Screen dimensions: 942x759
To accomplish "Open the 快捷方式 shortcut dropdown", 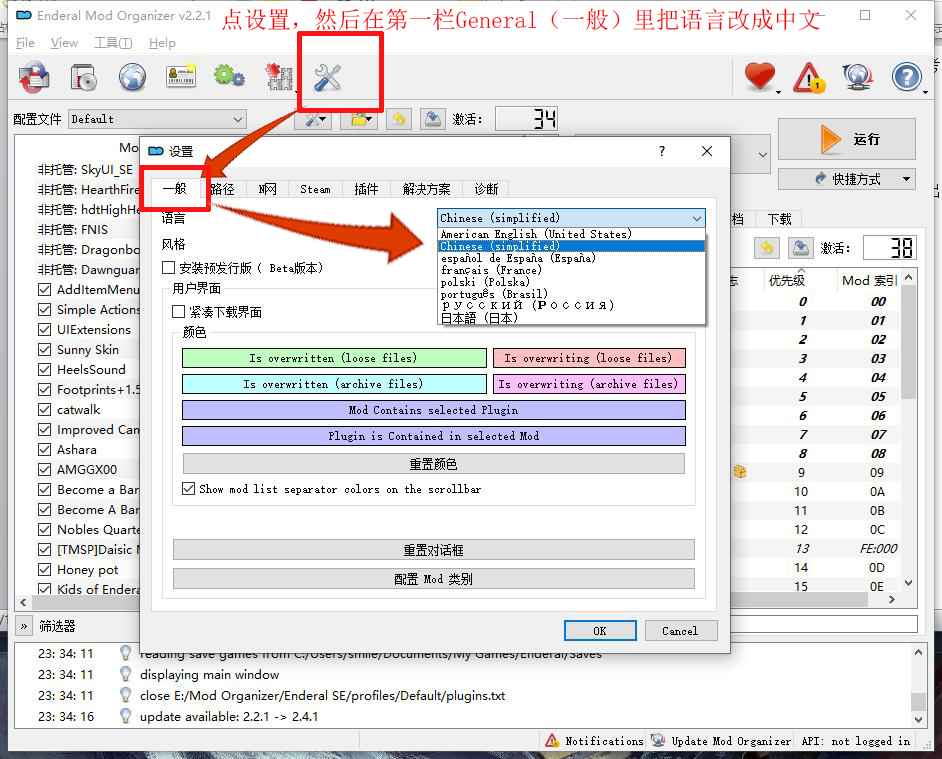I will [846, 179].
